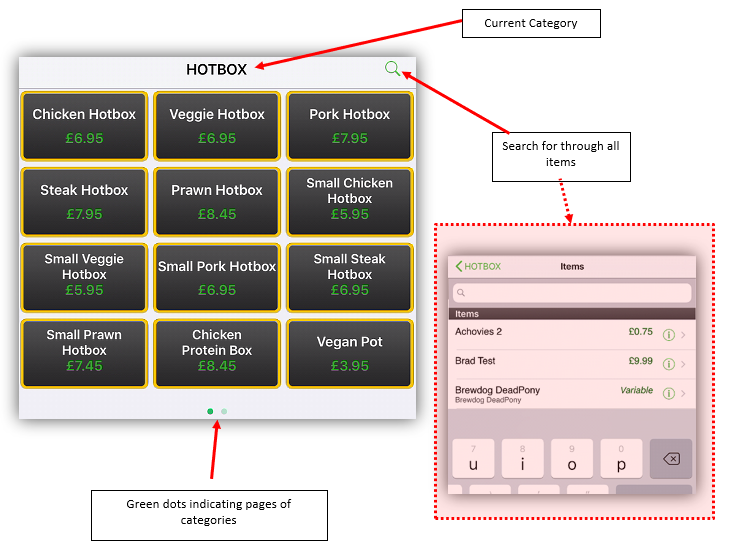Open info icon for Brad Test

(669, 364)
